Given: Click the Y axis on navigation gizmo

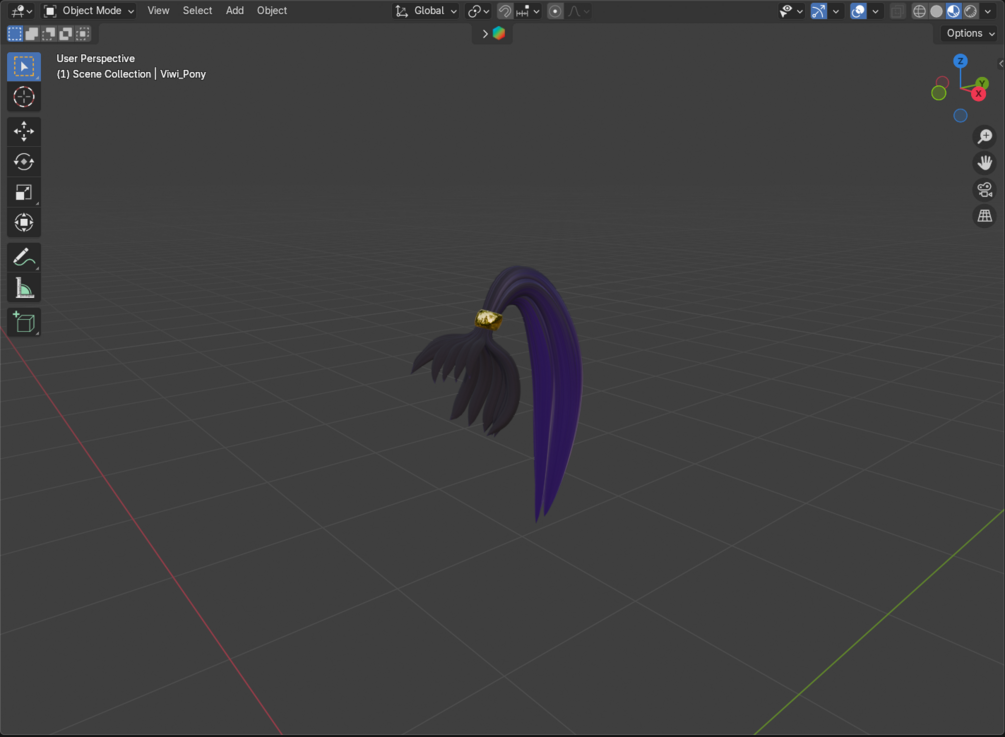Looking at the screenshot, I should pos(983,83).
